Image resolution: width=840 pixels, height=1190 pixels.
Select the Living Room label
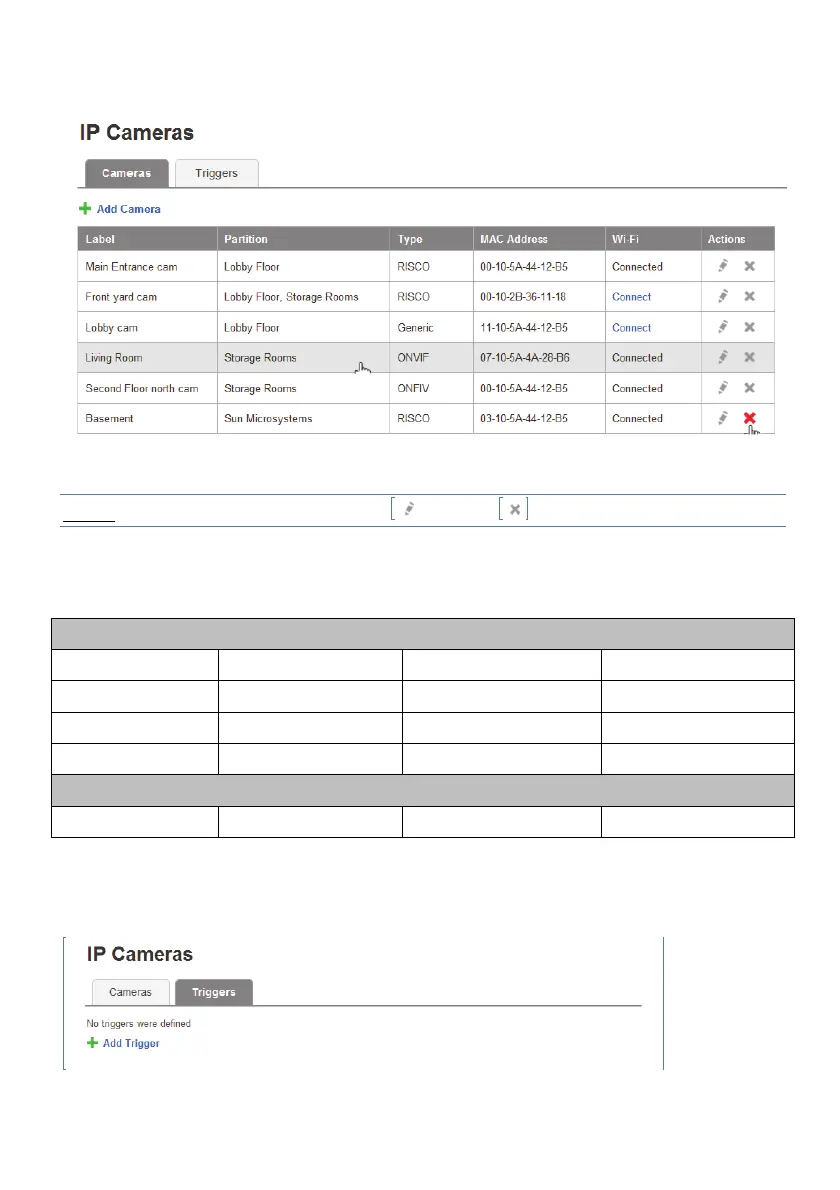[114, 357]
